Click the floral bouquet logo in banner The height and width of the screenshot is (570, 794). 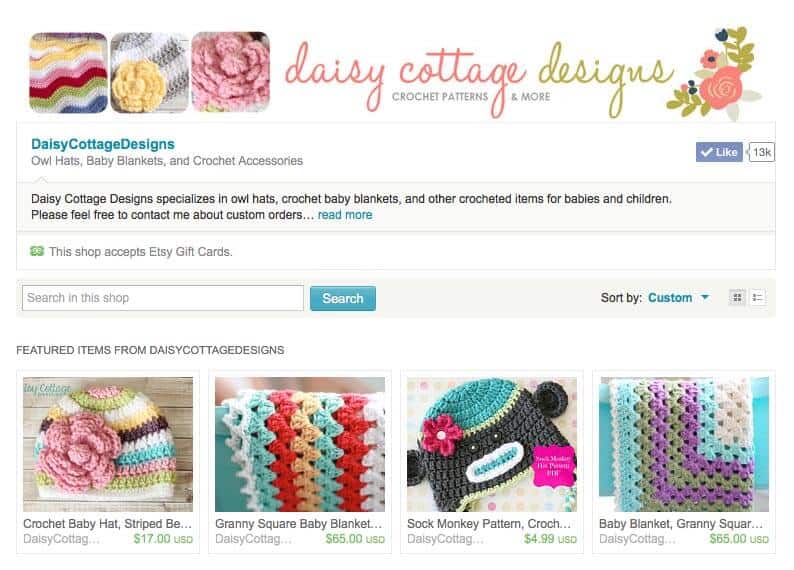[714, 73]
